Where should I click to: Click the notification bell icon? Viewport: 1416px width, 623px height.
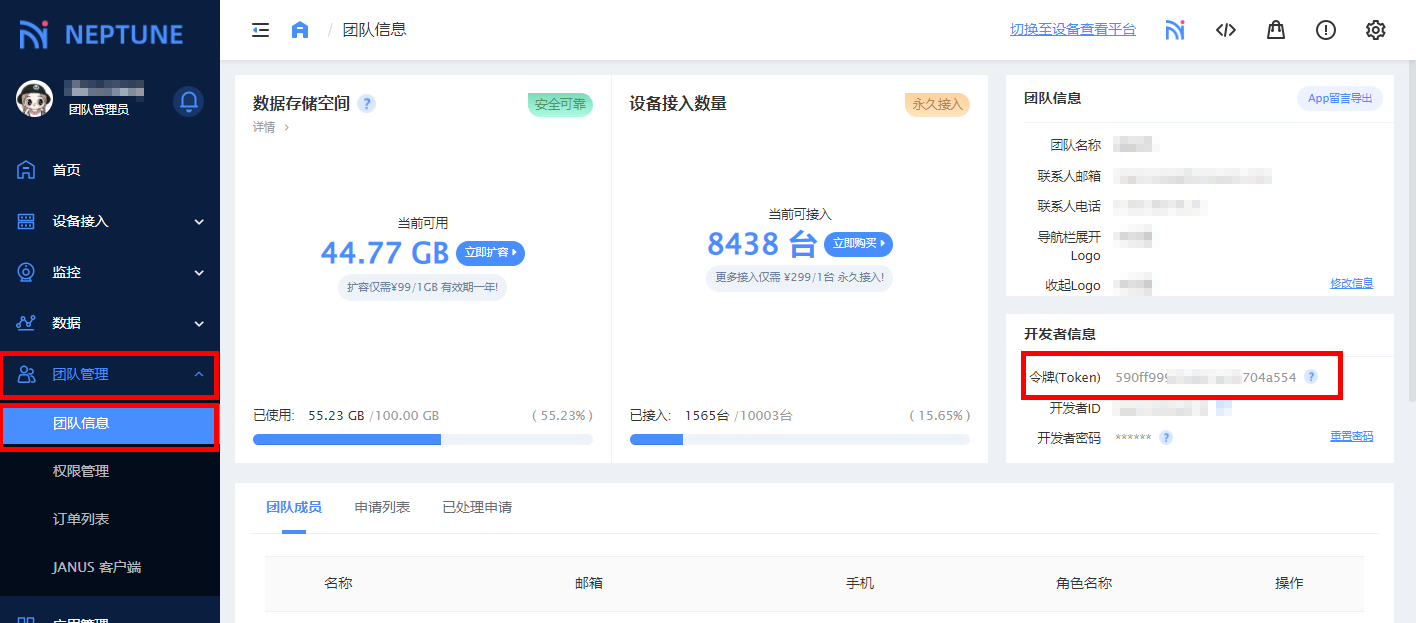tap(188, 101)
